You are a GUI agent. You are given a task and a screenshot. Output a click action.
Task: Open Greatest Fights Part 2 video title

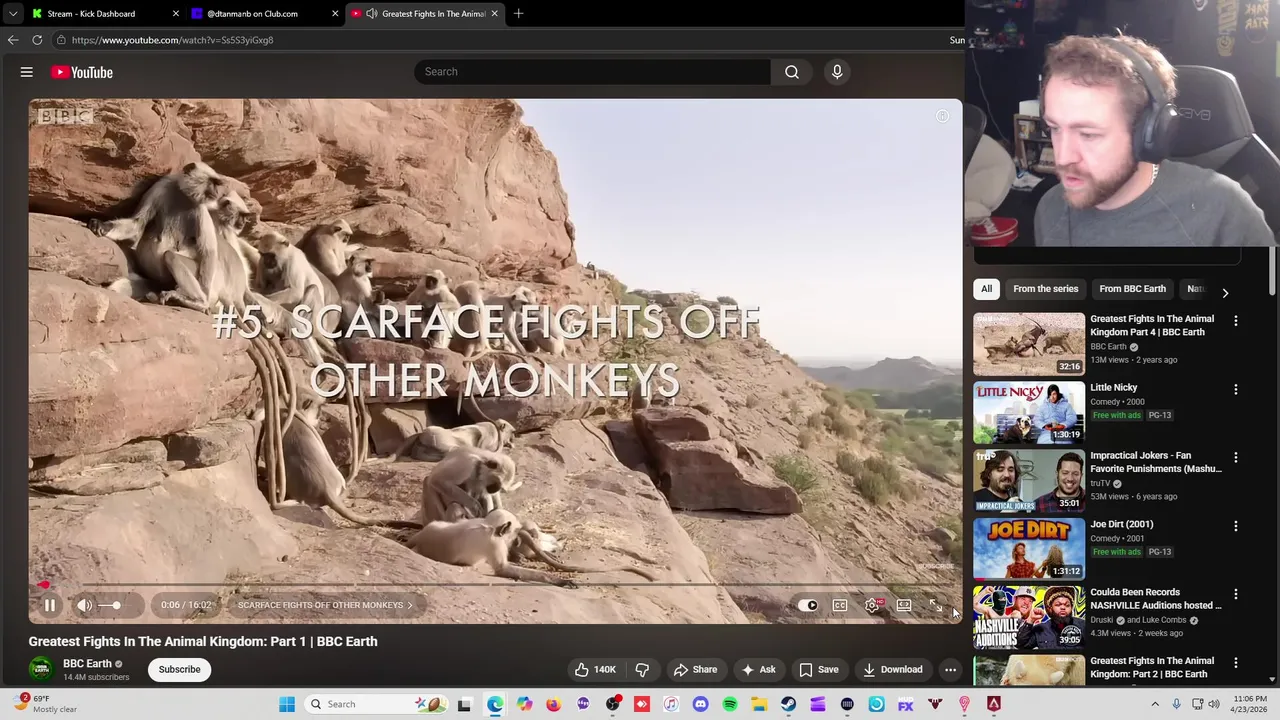pos(1152,667)
